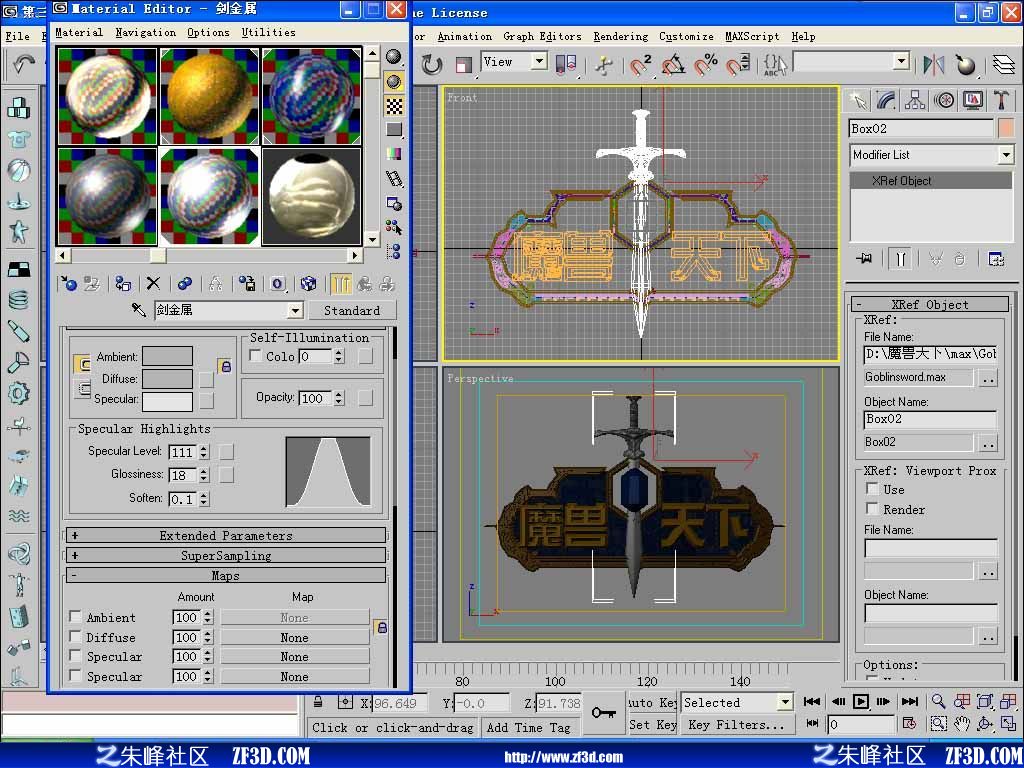Toggle Ambient-Diffuse color lock button

[225, 366]
